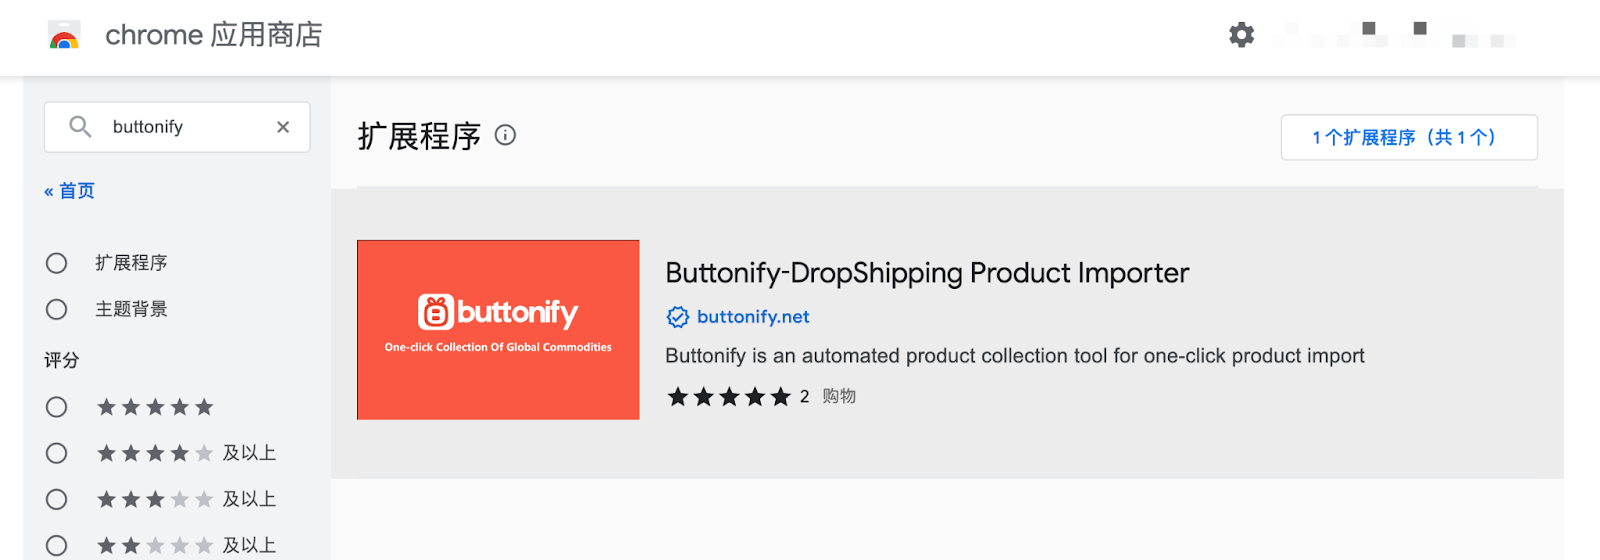
Task: Click the Buttonify result star rating
Action: (729, 397)
